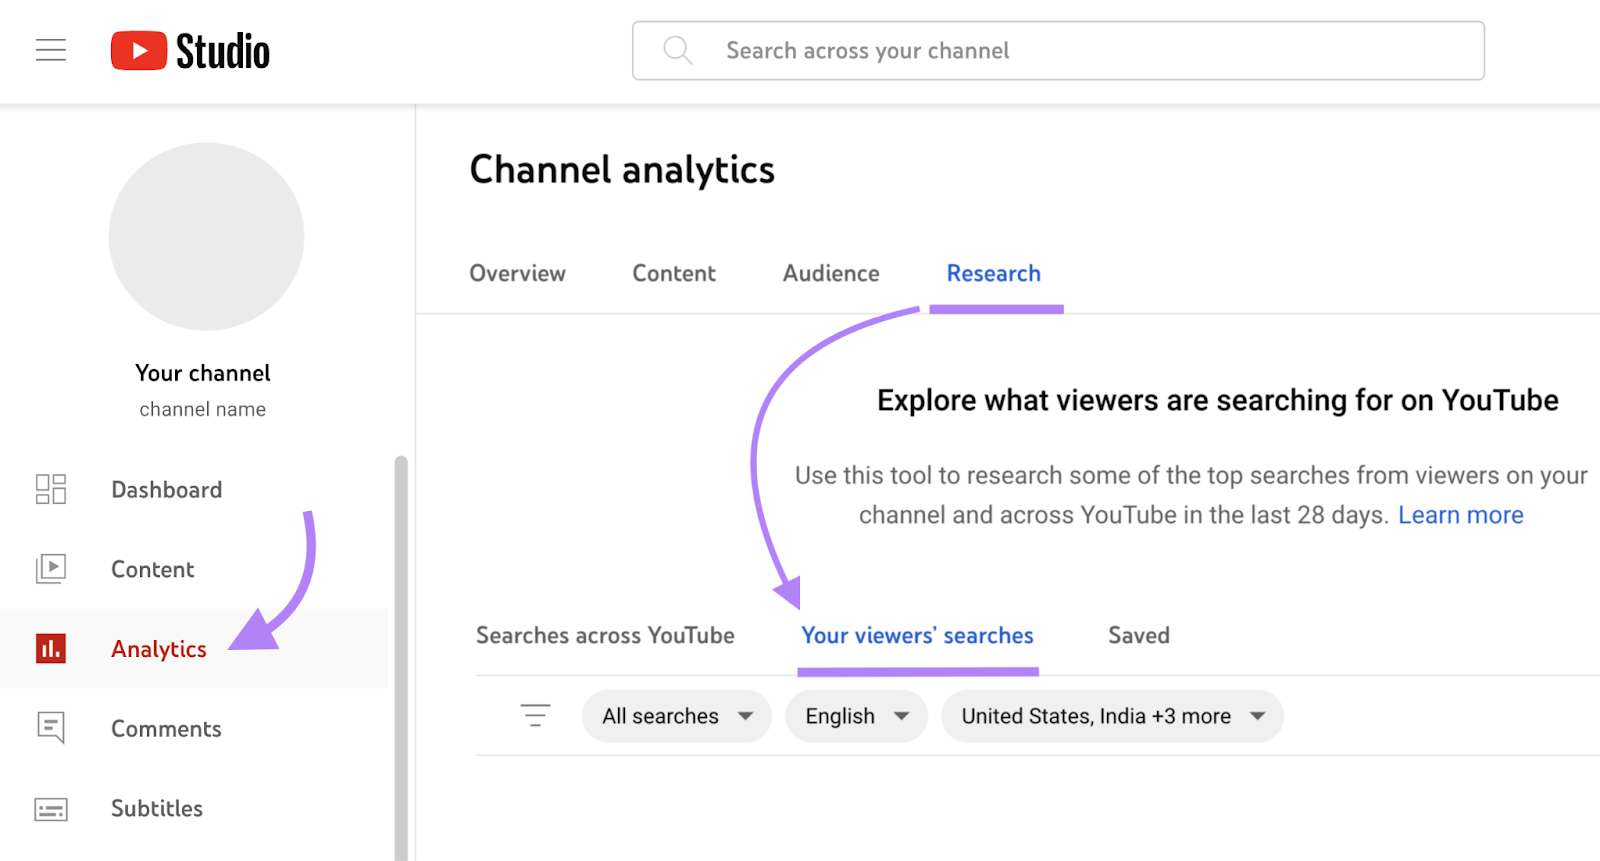
Task: Click the Dashboard grid icon
Action: pos(51,489)
